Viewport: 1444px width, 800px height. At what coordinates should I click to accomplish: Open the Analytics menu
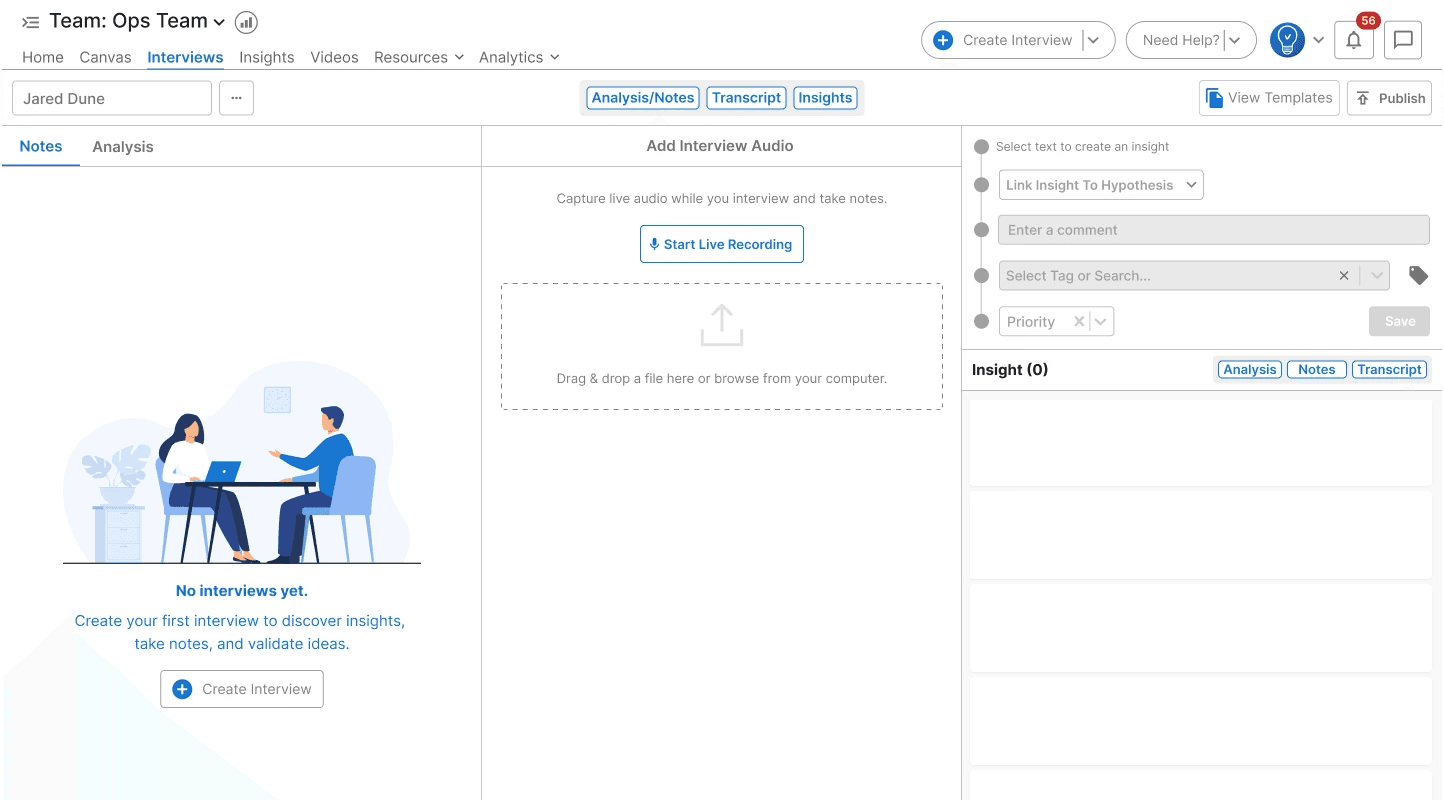point(519,57)
